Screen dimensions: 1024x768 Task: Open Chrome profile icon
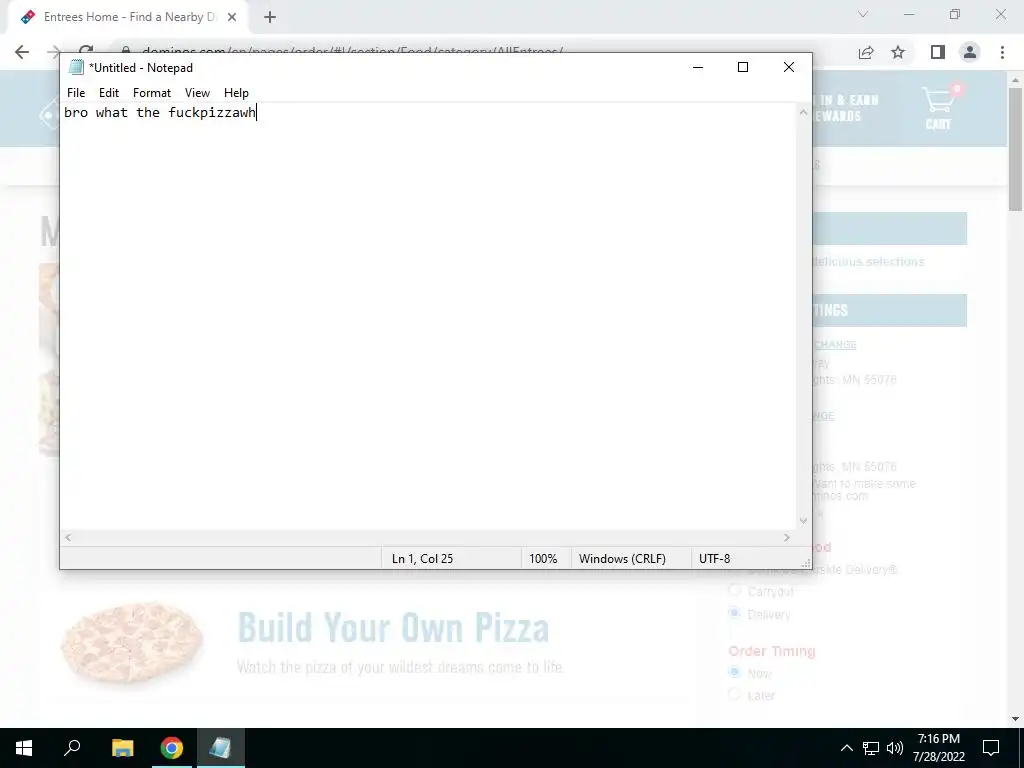click(970, 52)
